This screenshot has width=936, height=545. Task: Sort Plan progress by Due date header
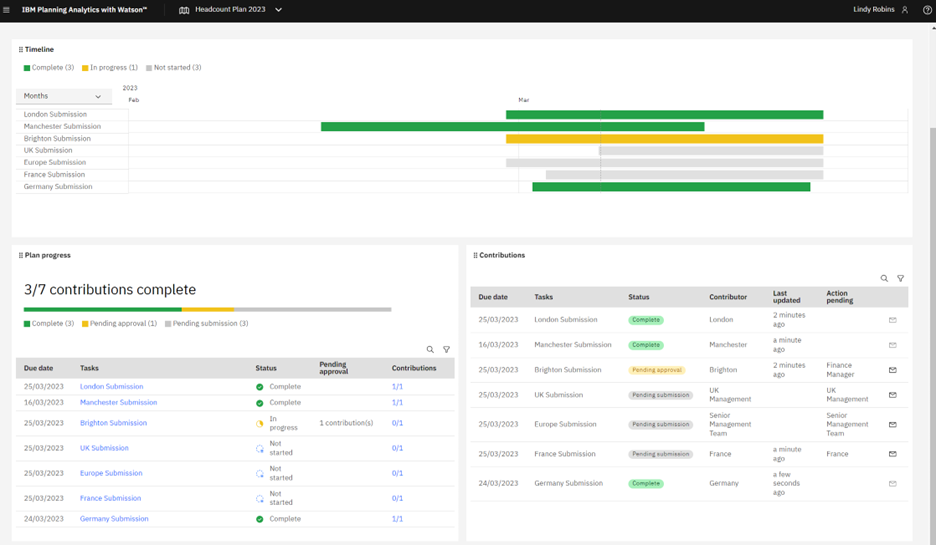[x=38, y=368]
